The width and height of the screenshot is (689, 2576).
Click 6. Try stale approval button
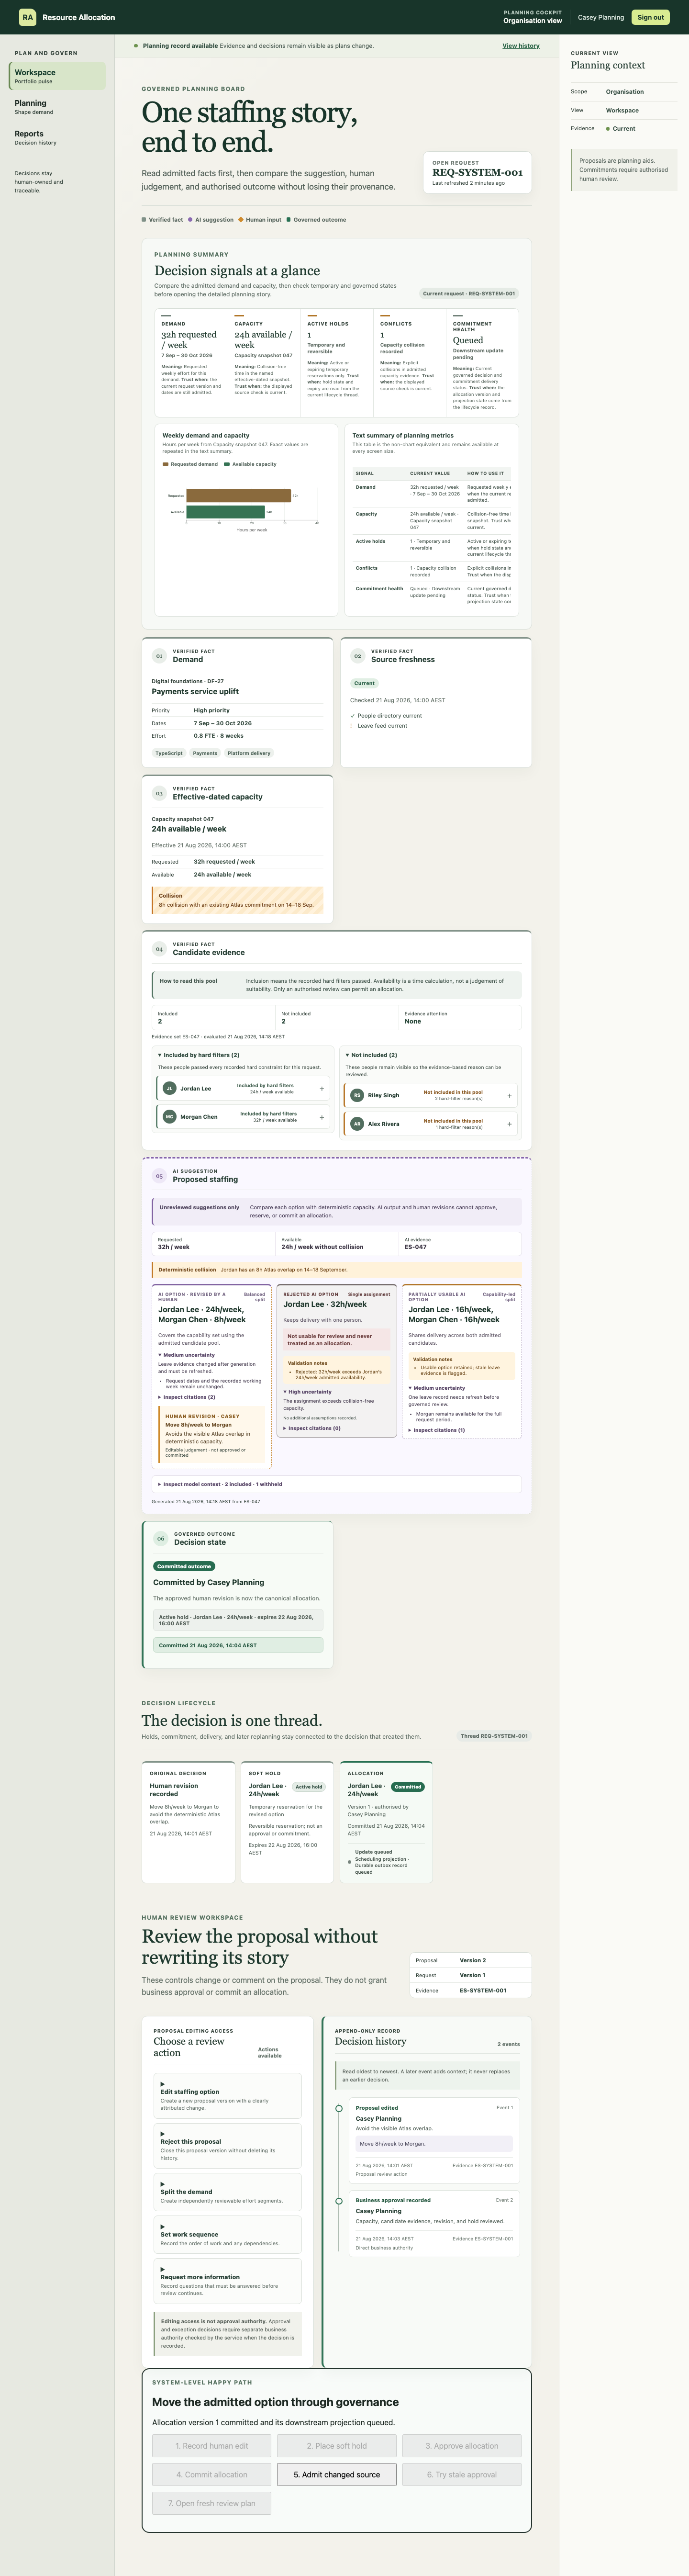(462, 2474)
